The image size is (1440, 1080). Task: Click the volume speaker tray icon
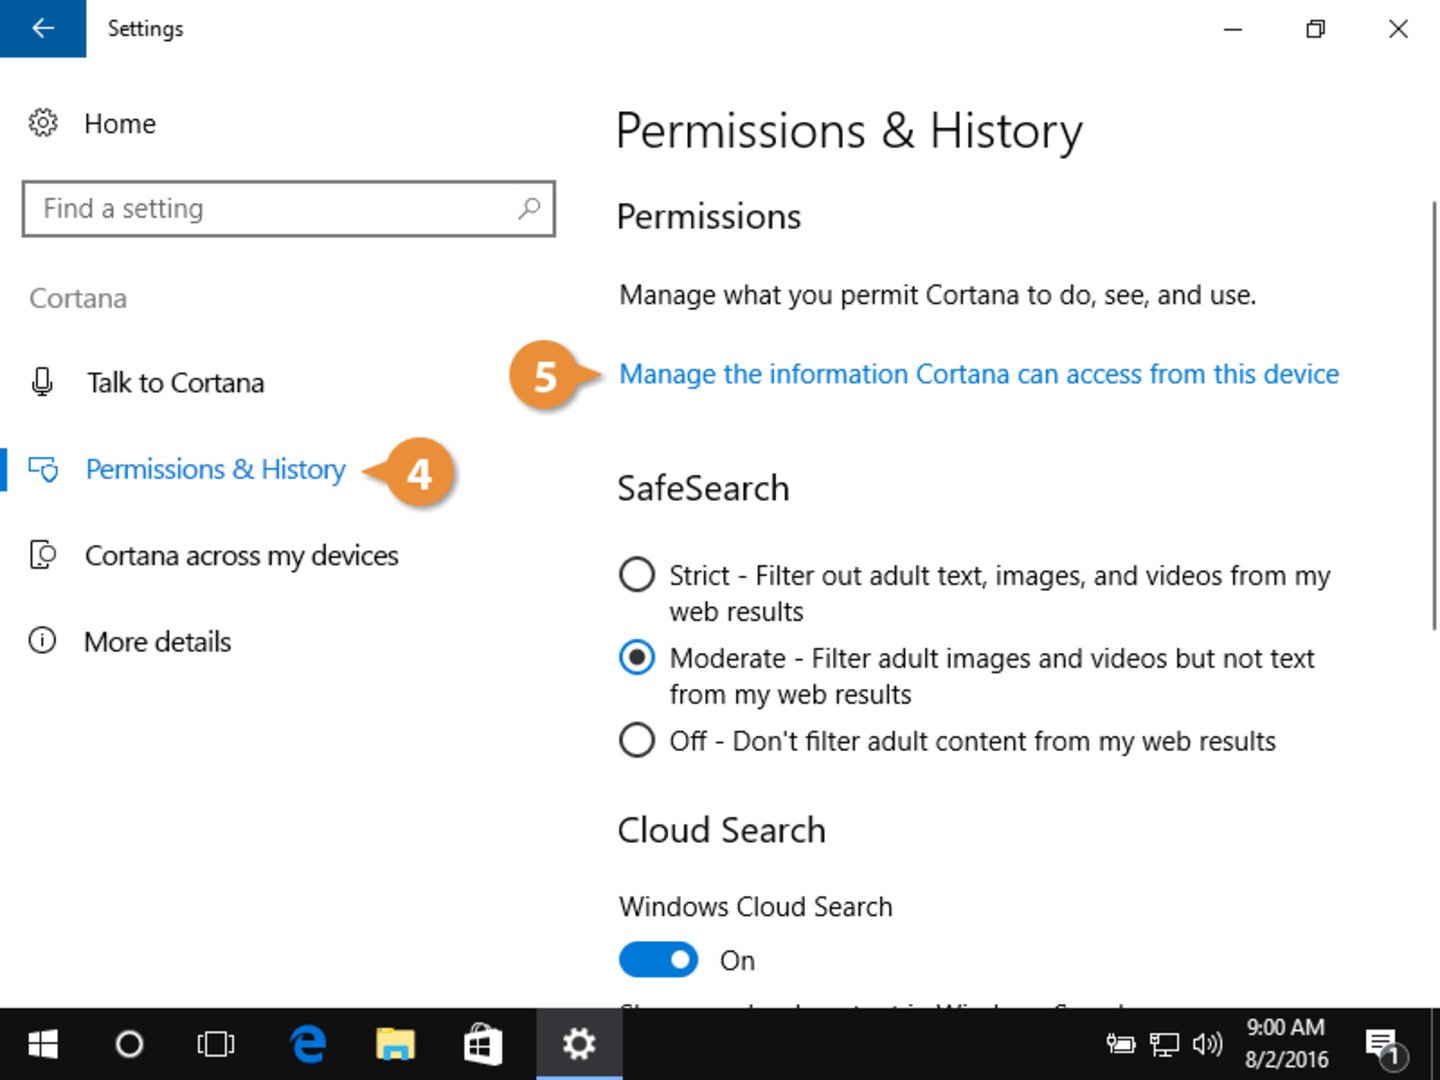click(x=1207, y=1044)
